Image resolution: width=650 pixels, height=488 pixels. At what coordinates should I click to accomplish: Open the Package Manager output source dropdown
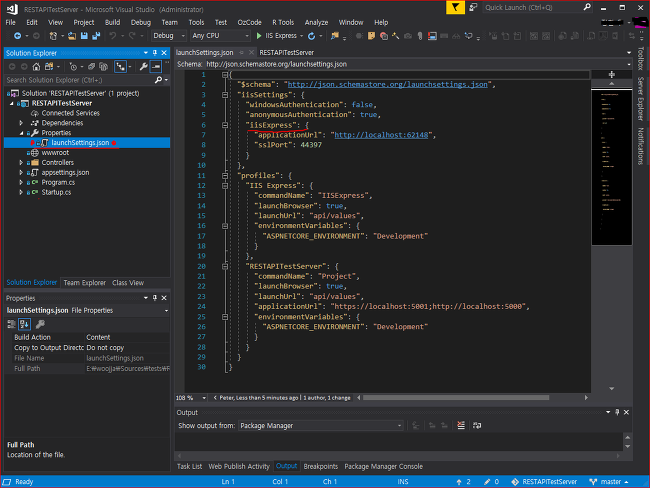tap(320, 426)
